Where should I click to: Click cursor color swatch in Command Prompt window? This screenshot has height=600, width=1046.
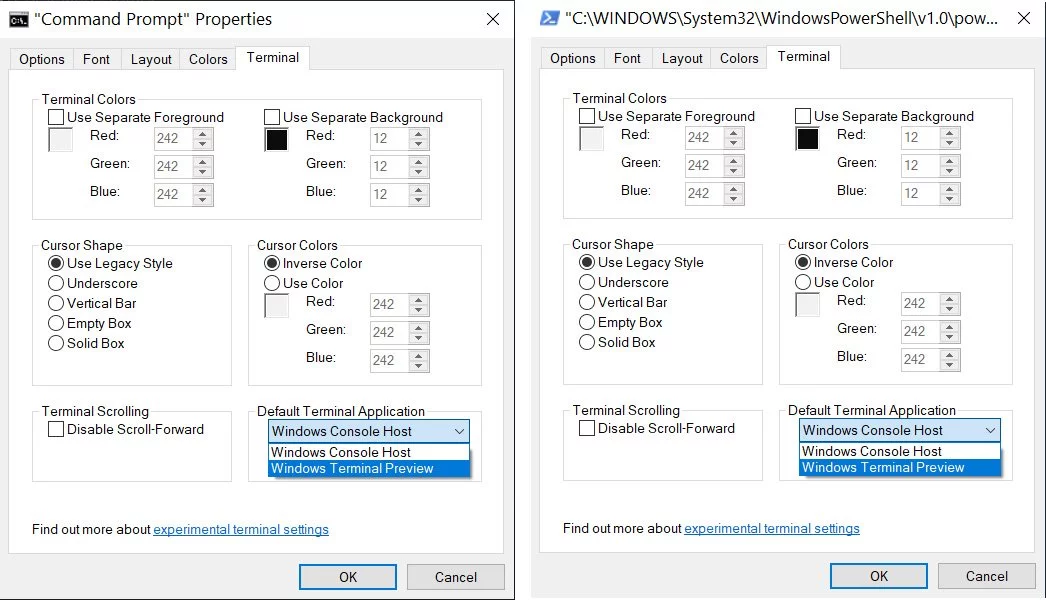[276, 306]
